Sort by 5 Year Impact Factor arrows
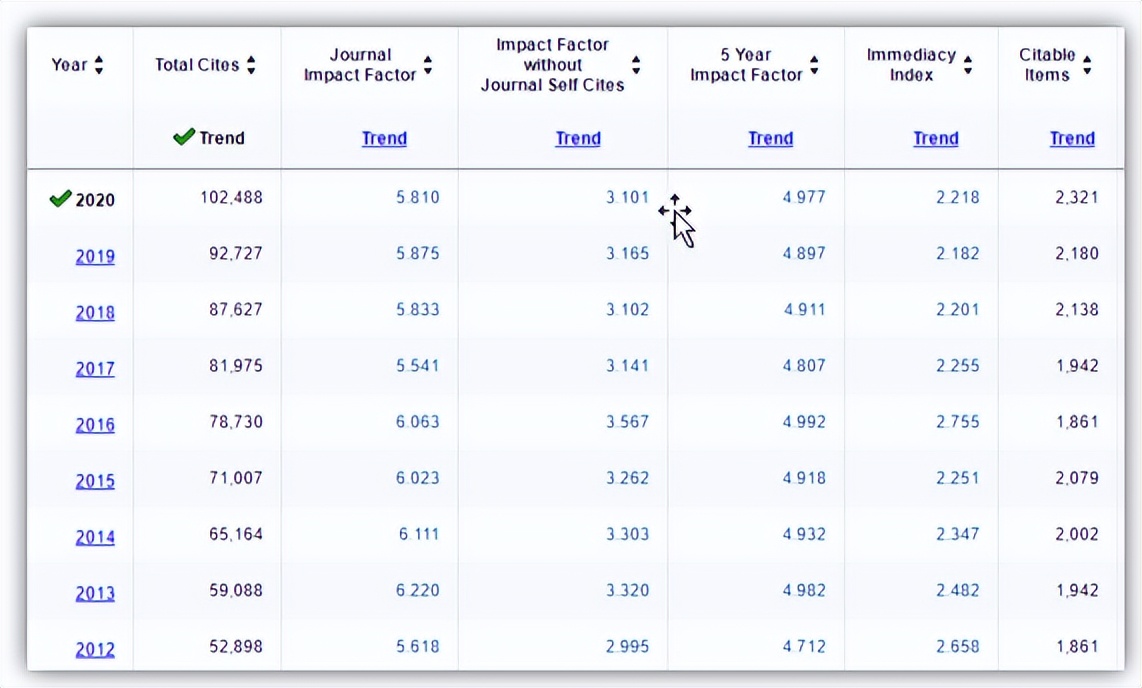 (814, 65)
